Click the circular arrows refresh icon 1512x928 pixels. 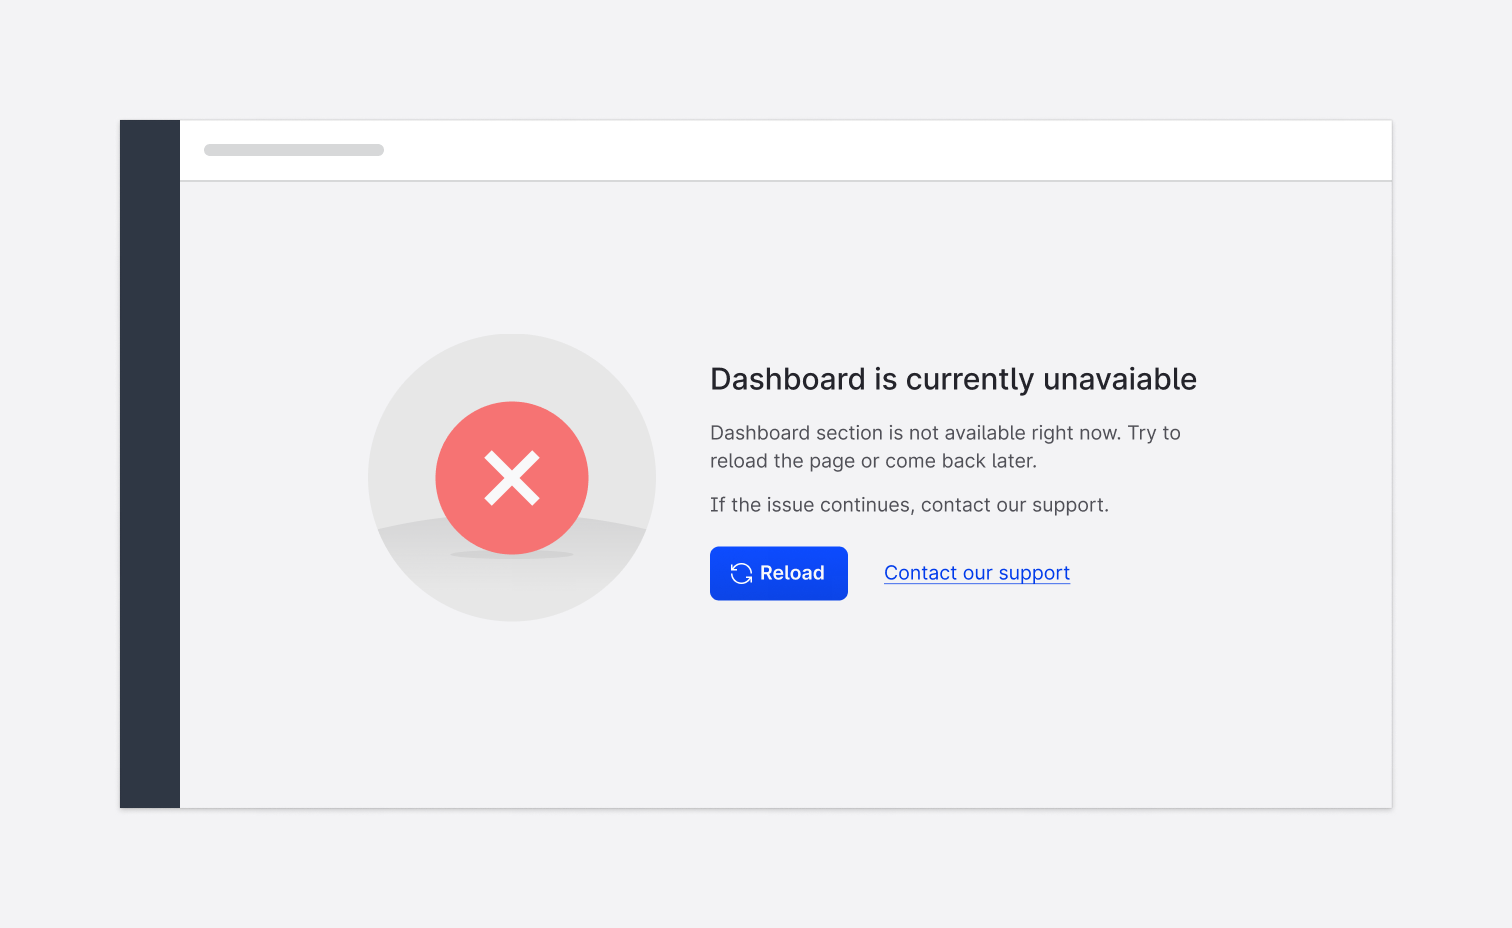[741, 573]
